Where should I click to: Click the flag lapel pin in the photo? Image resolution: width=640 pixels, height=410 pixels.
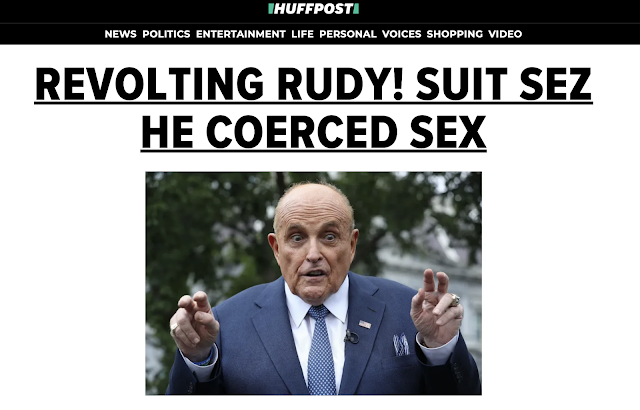click(365, 324)
